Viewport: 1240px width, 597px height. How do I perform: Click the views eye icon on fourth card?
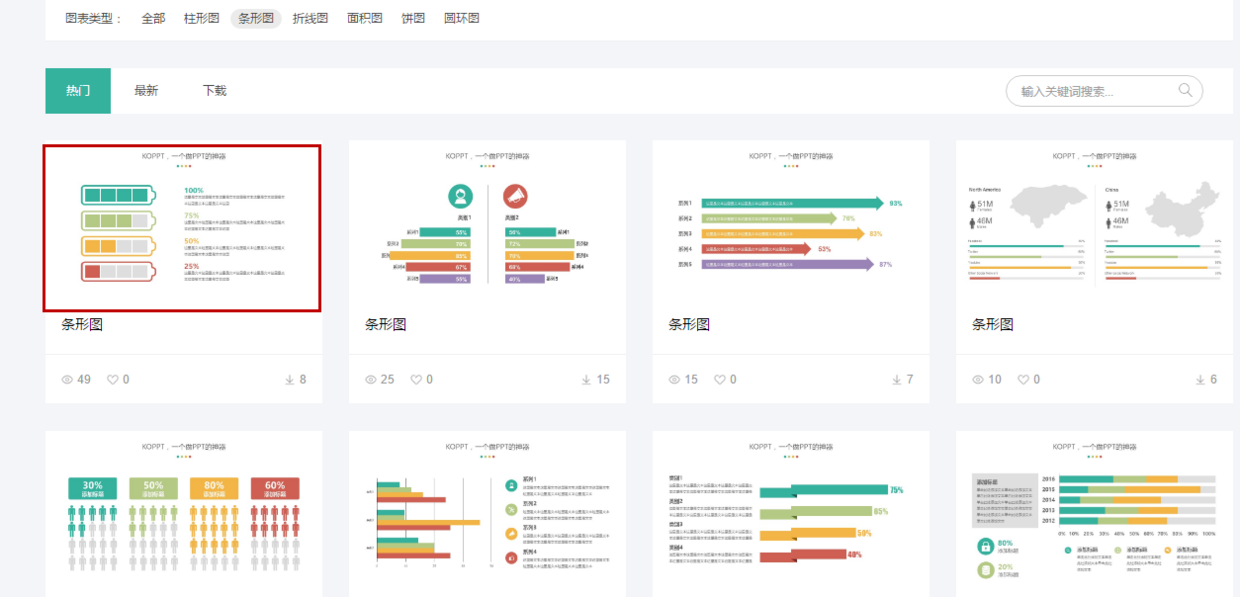pyautogui.click(x=979, y=380)
